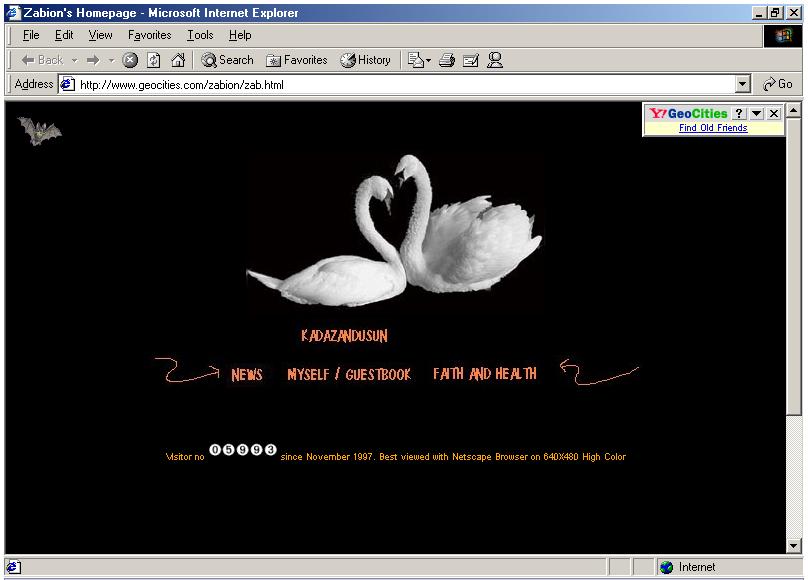Open the FAITH AND HEALTH link
The height and width of the screenshot is (580, 808).
485,373
